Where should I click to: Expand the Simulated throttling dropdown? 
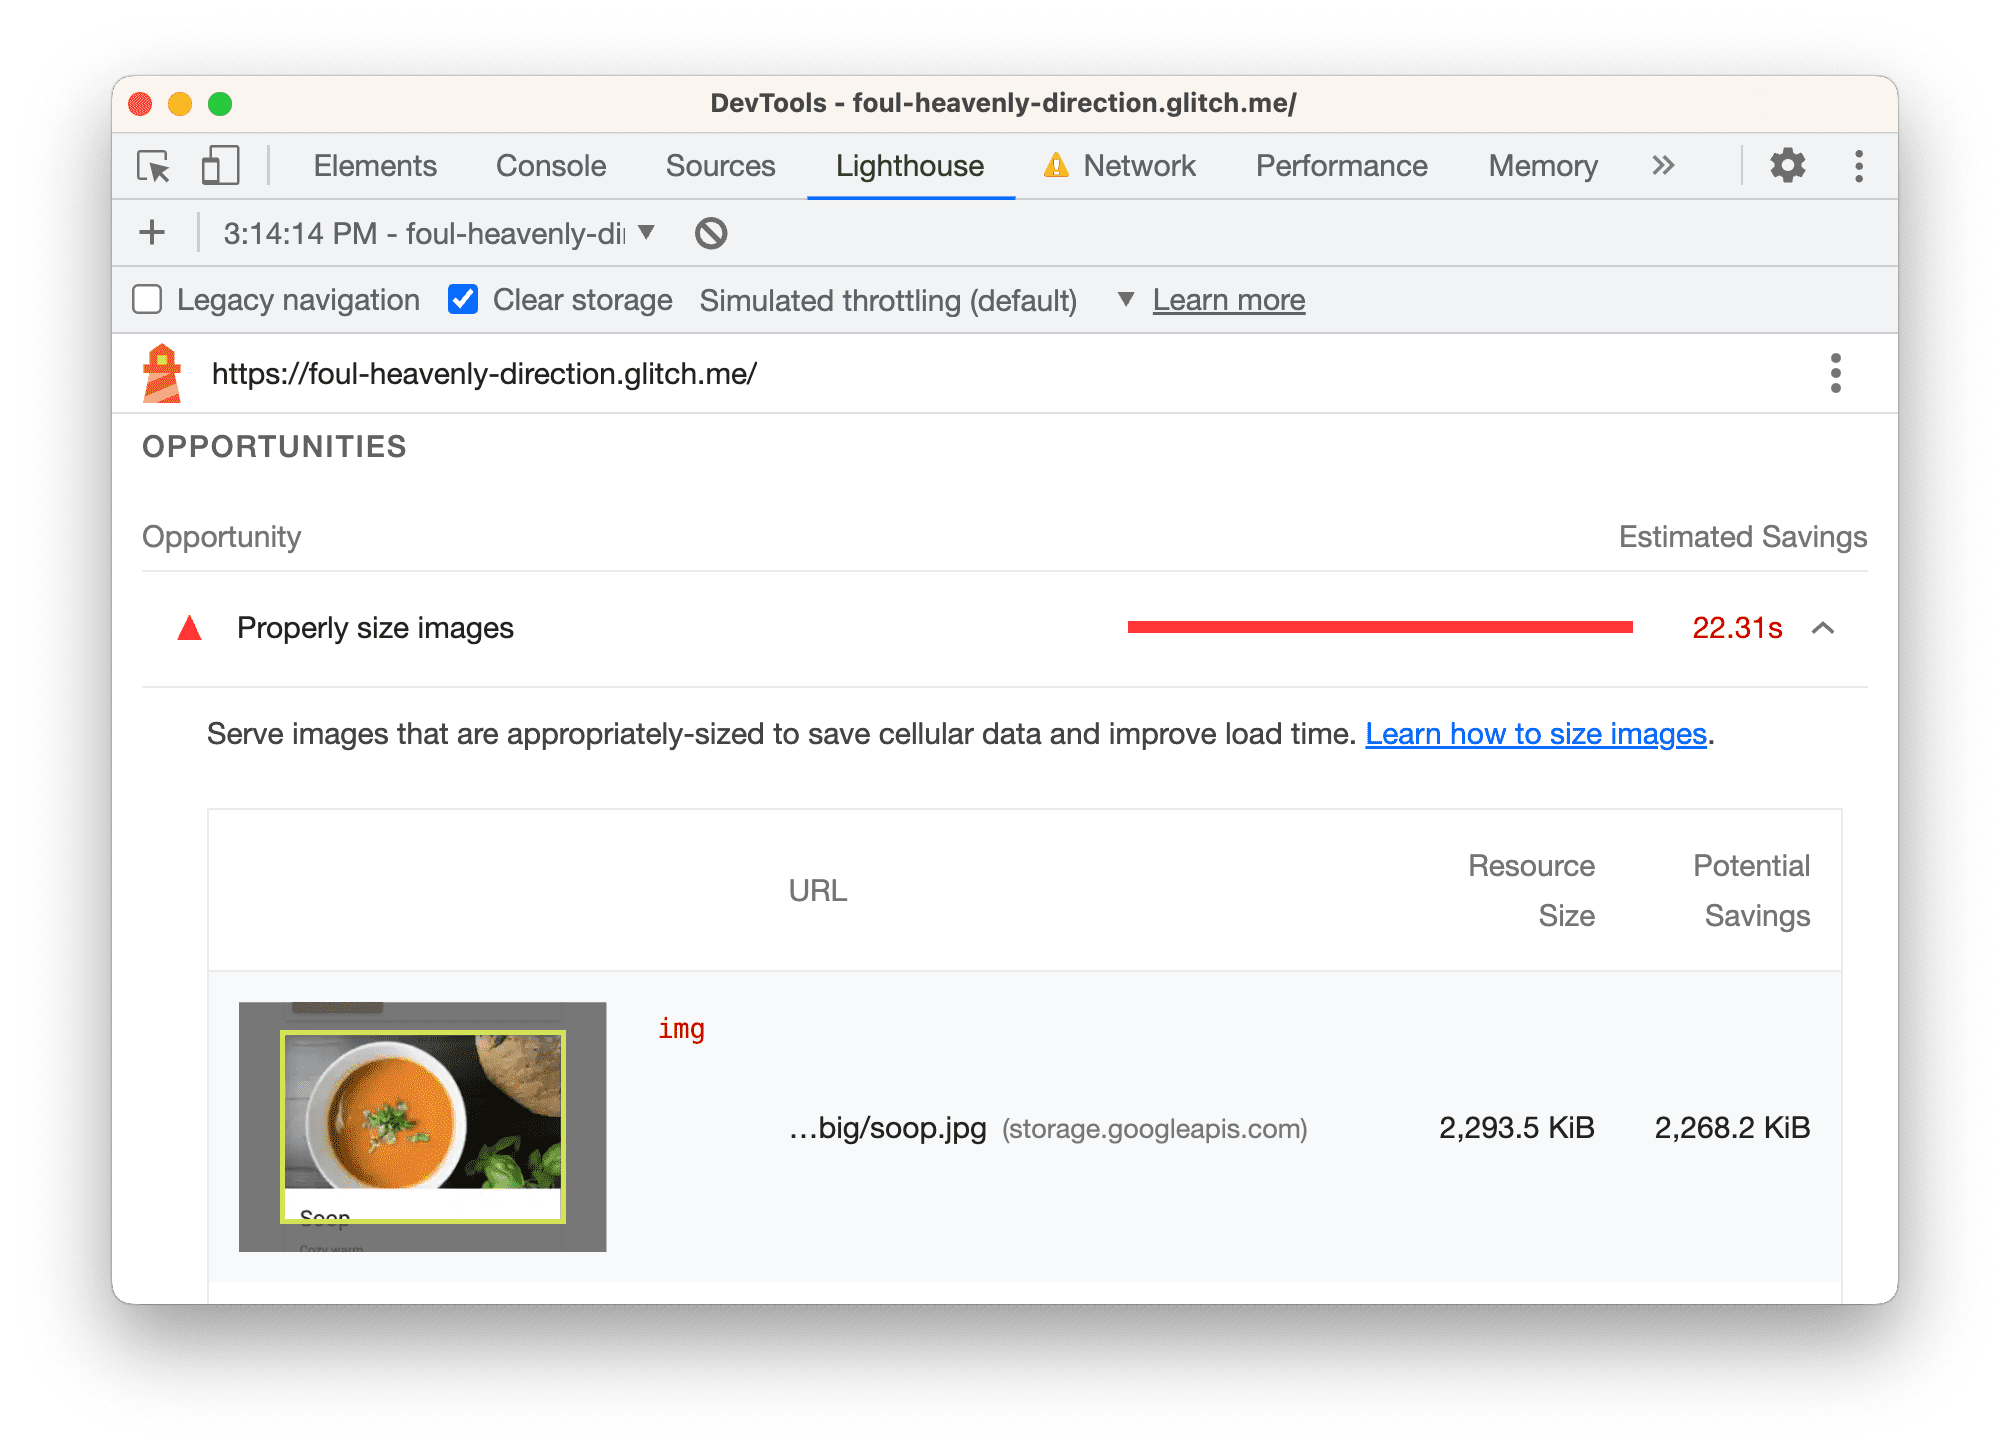point(1124,300)
